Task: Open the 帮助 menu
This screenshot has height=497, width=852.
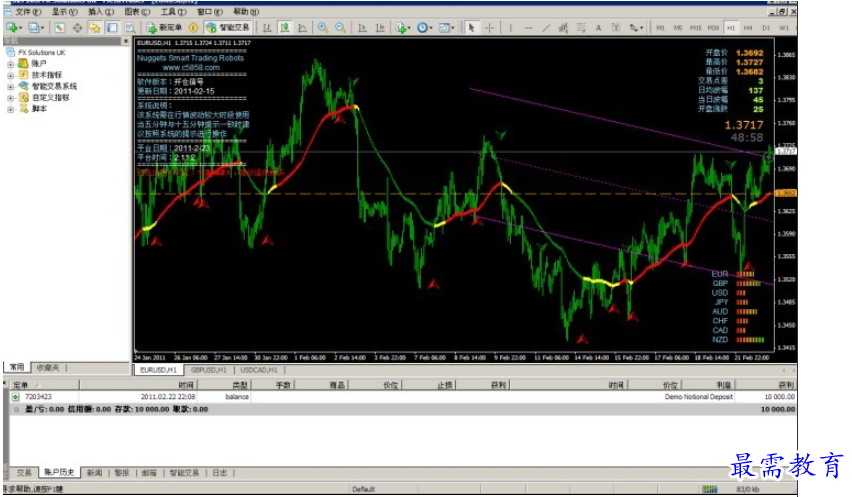Action: [x=246, y=11]
